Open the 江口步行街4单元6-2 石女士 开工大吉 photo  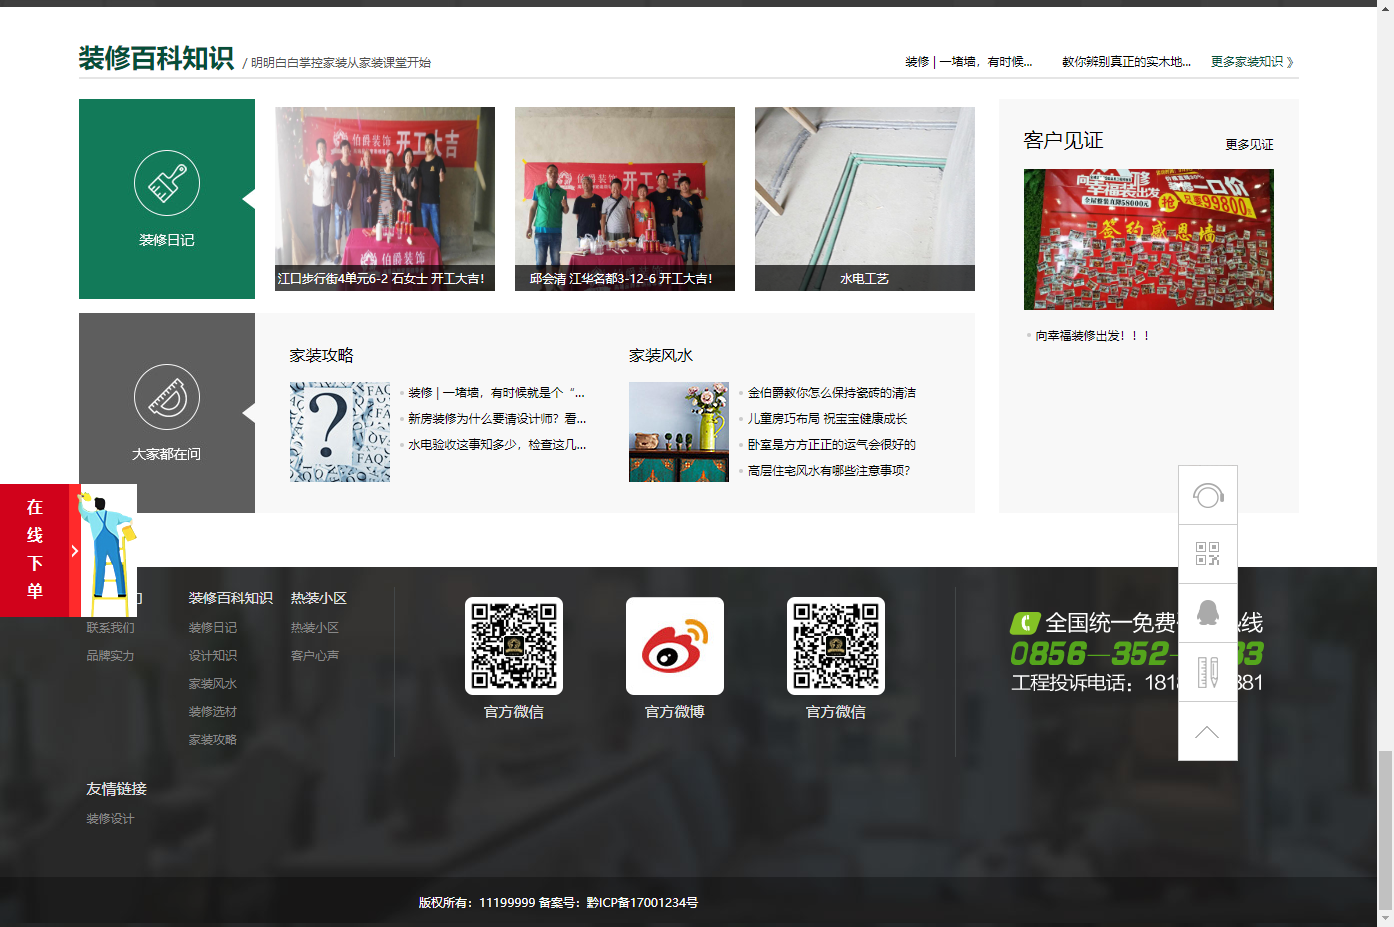(x=385, y=199)
